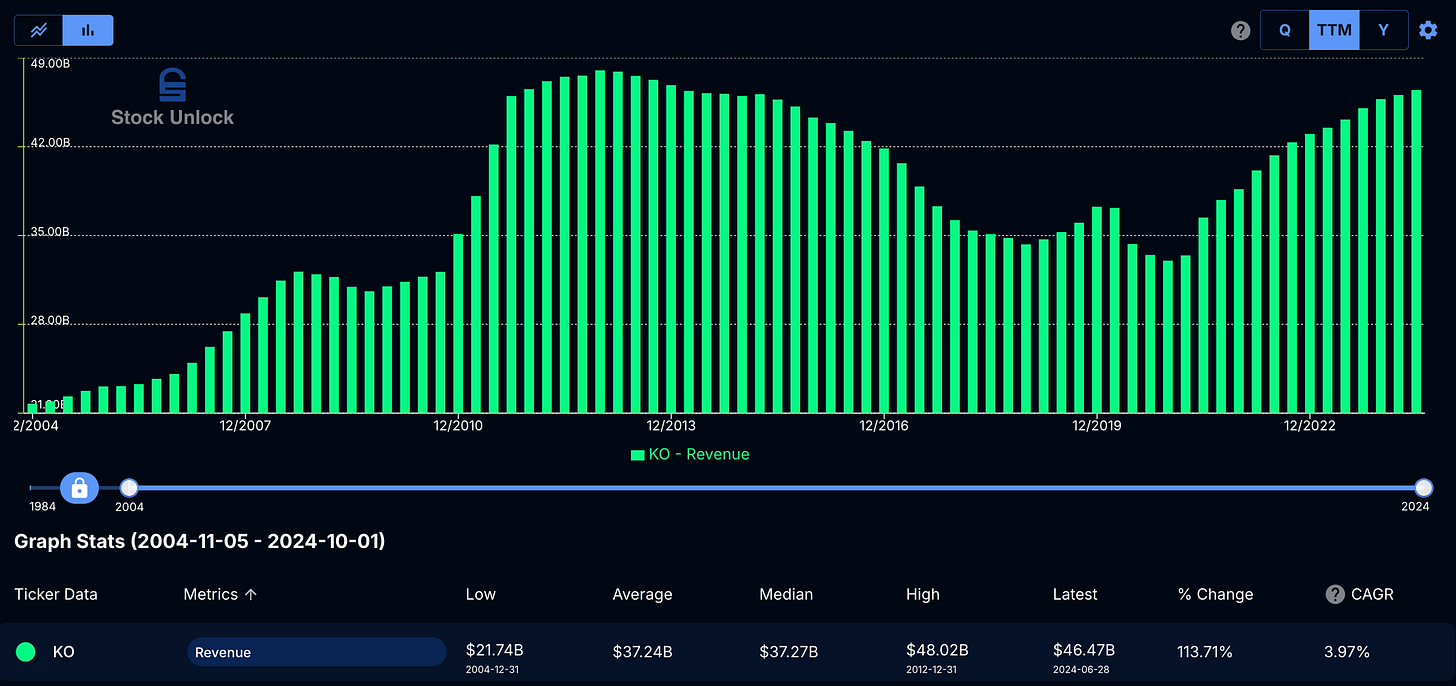The height and width of the screenshot is (686, 1456).
Task: Click the 12/2022 axis label
Action: click(1309, 426)
